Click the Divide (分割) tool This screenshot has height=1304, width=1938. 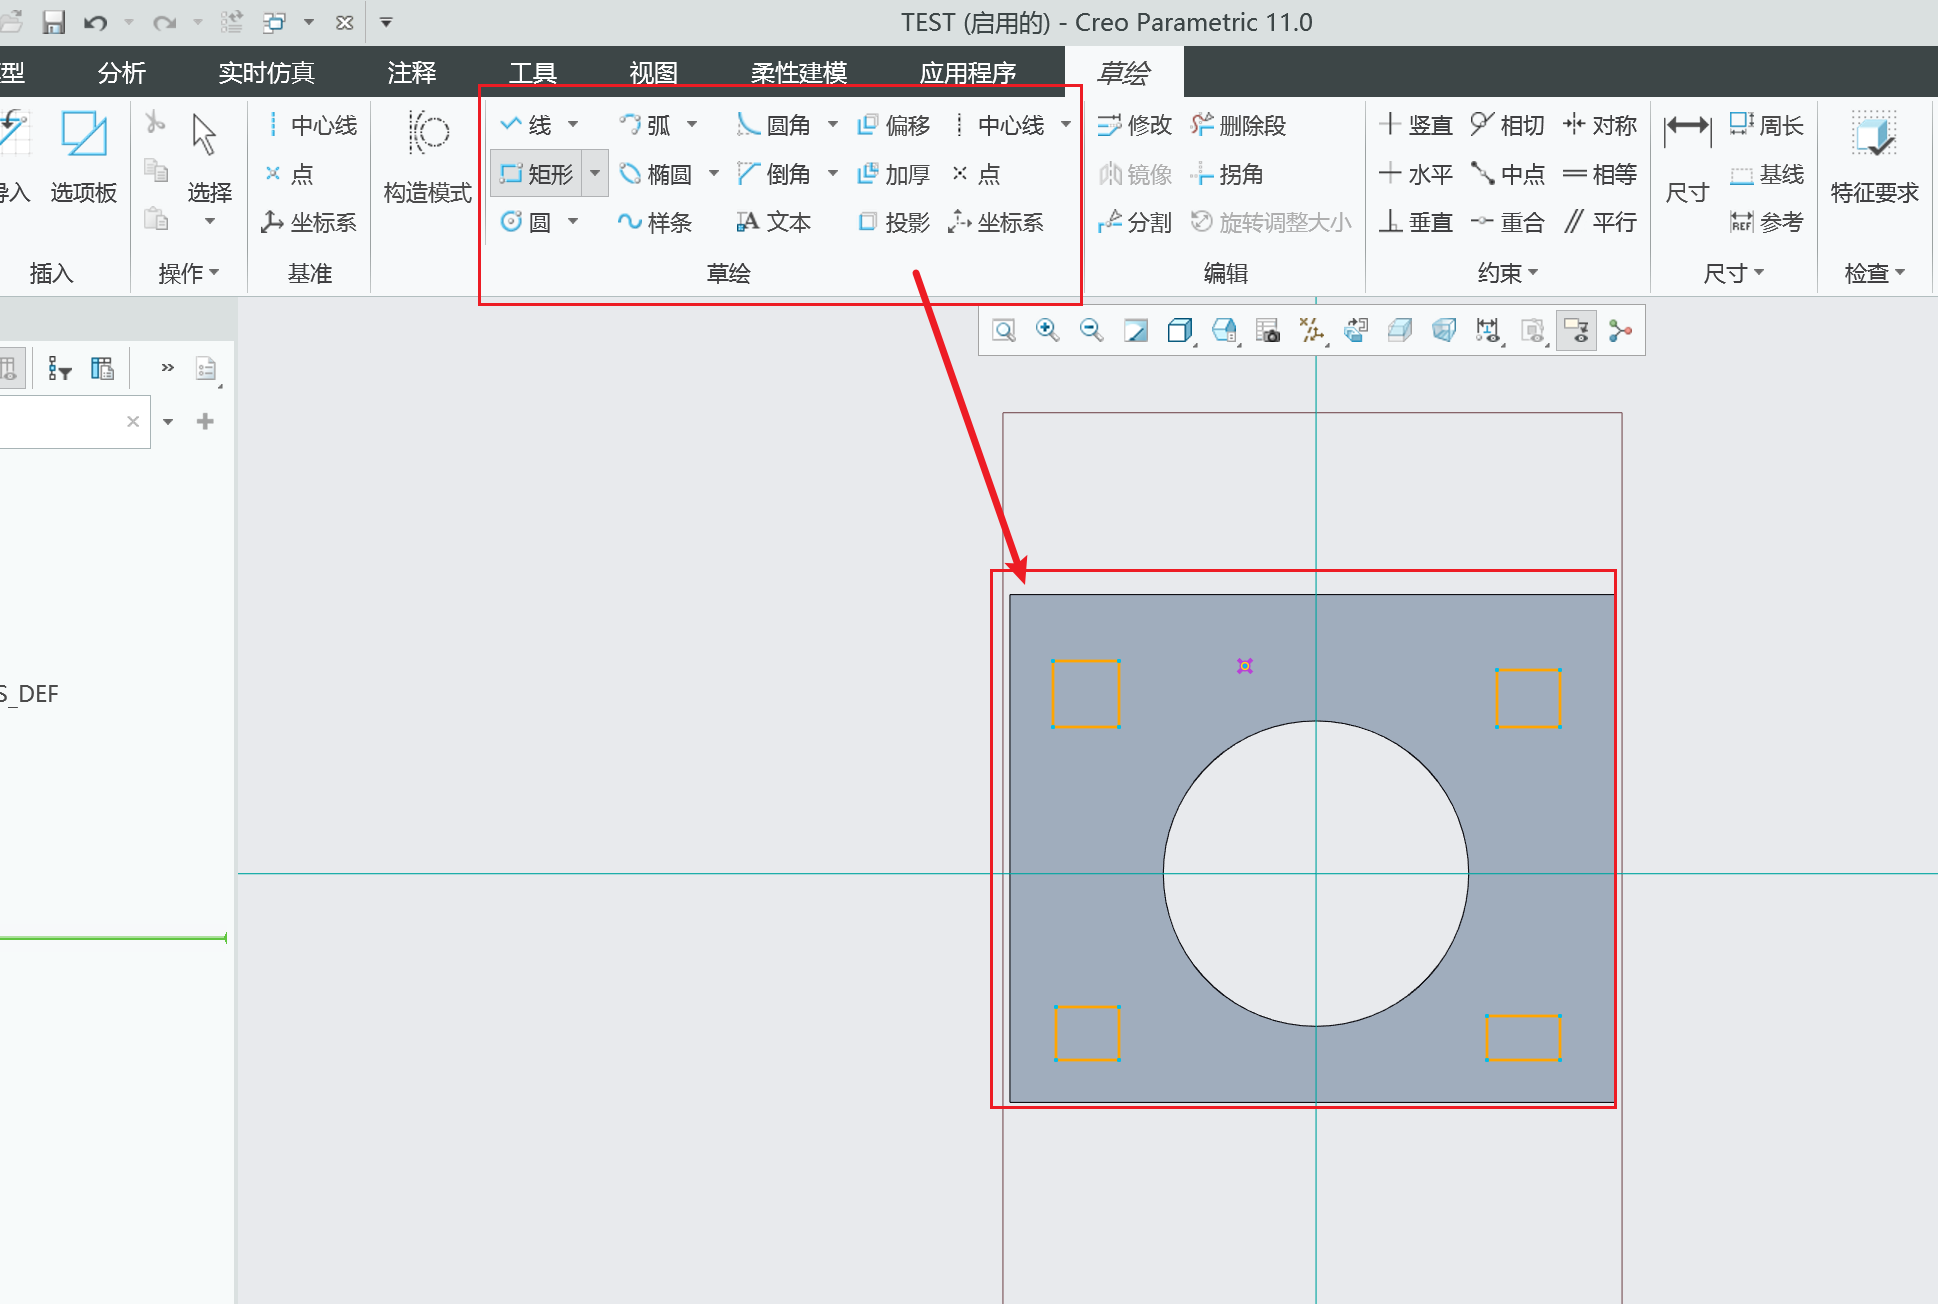tap(1134, 222)
